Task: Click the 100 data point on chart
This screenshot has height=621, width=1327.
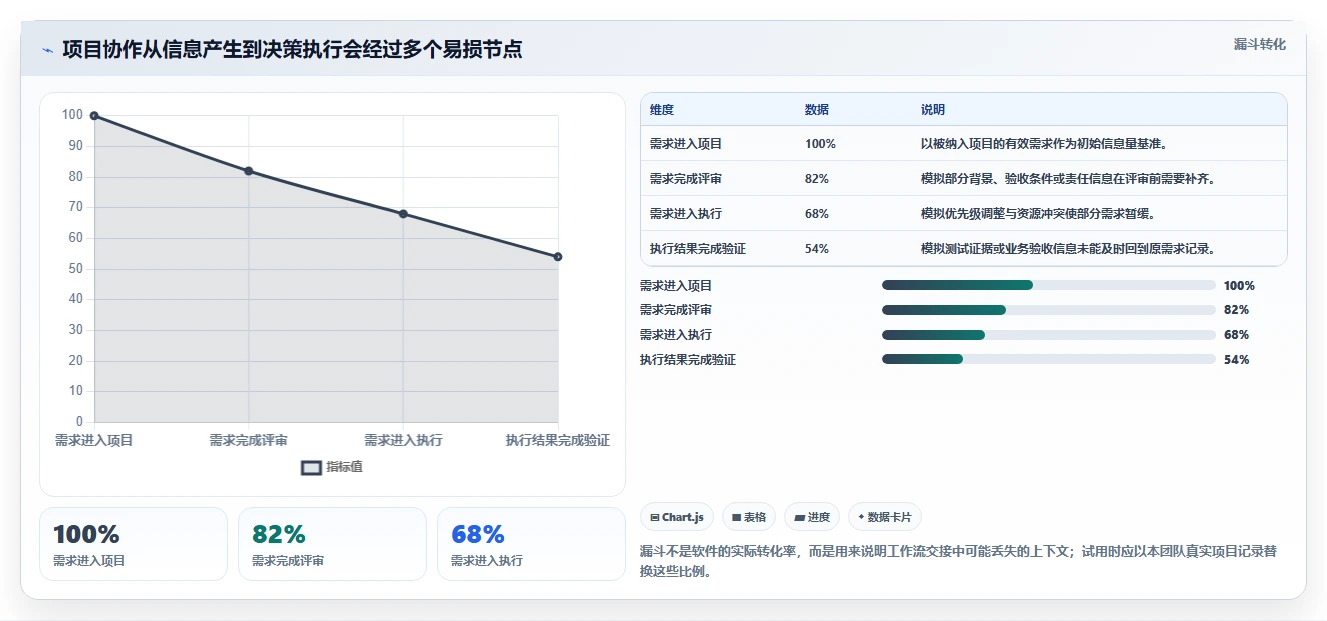Action: click(x=94, y=116)
